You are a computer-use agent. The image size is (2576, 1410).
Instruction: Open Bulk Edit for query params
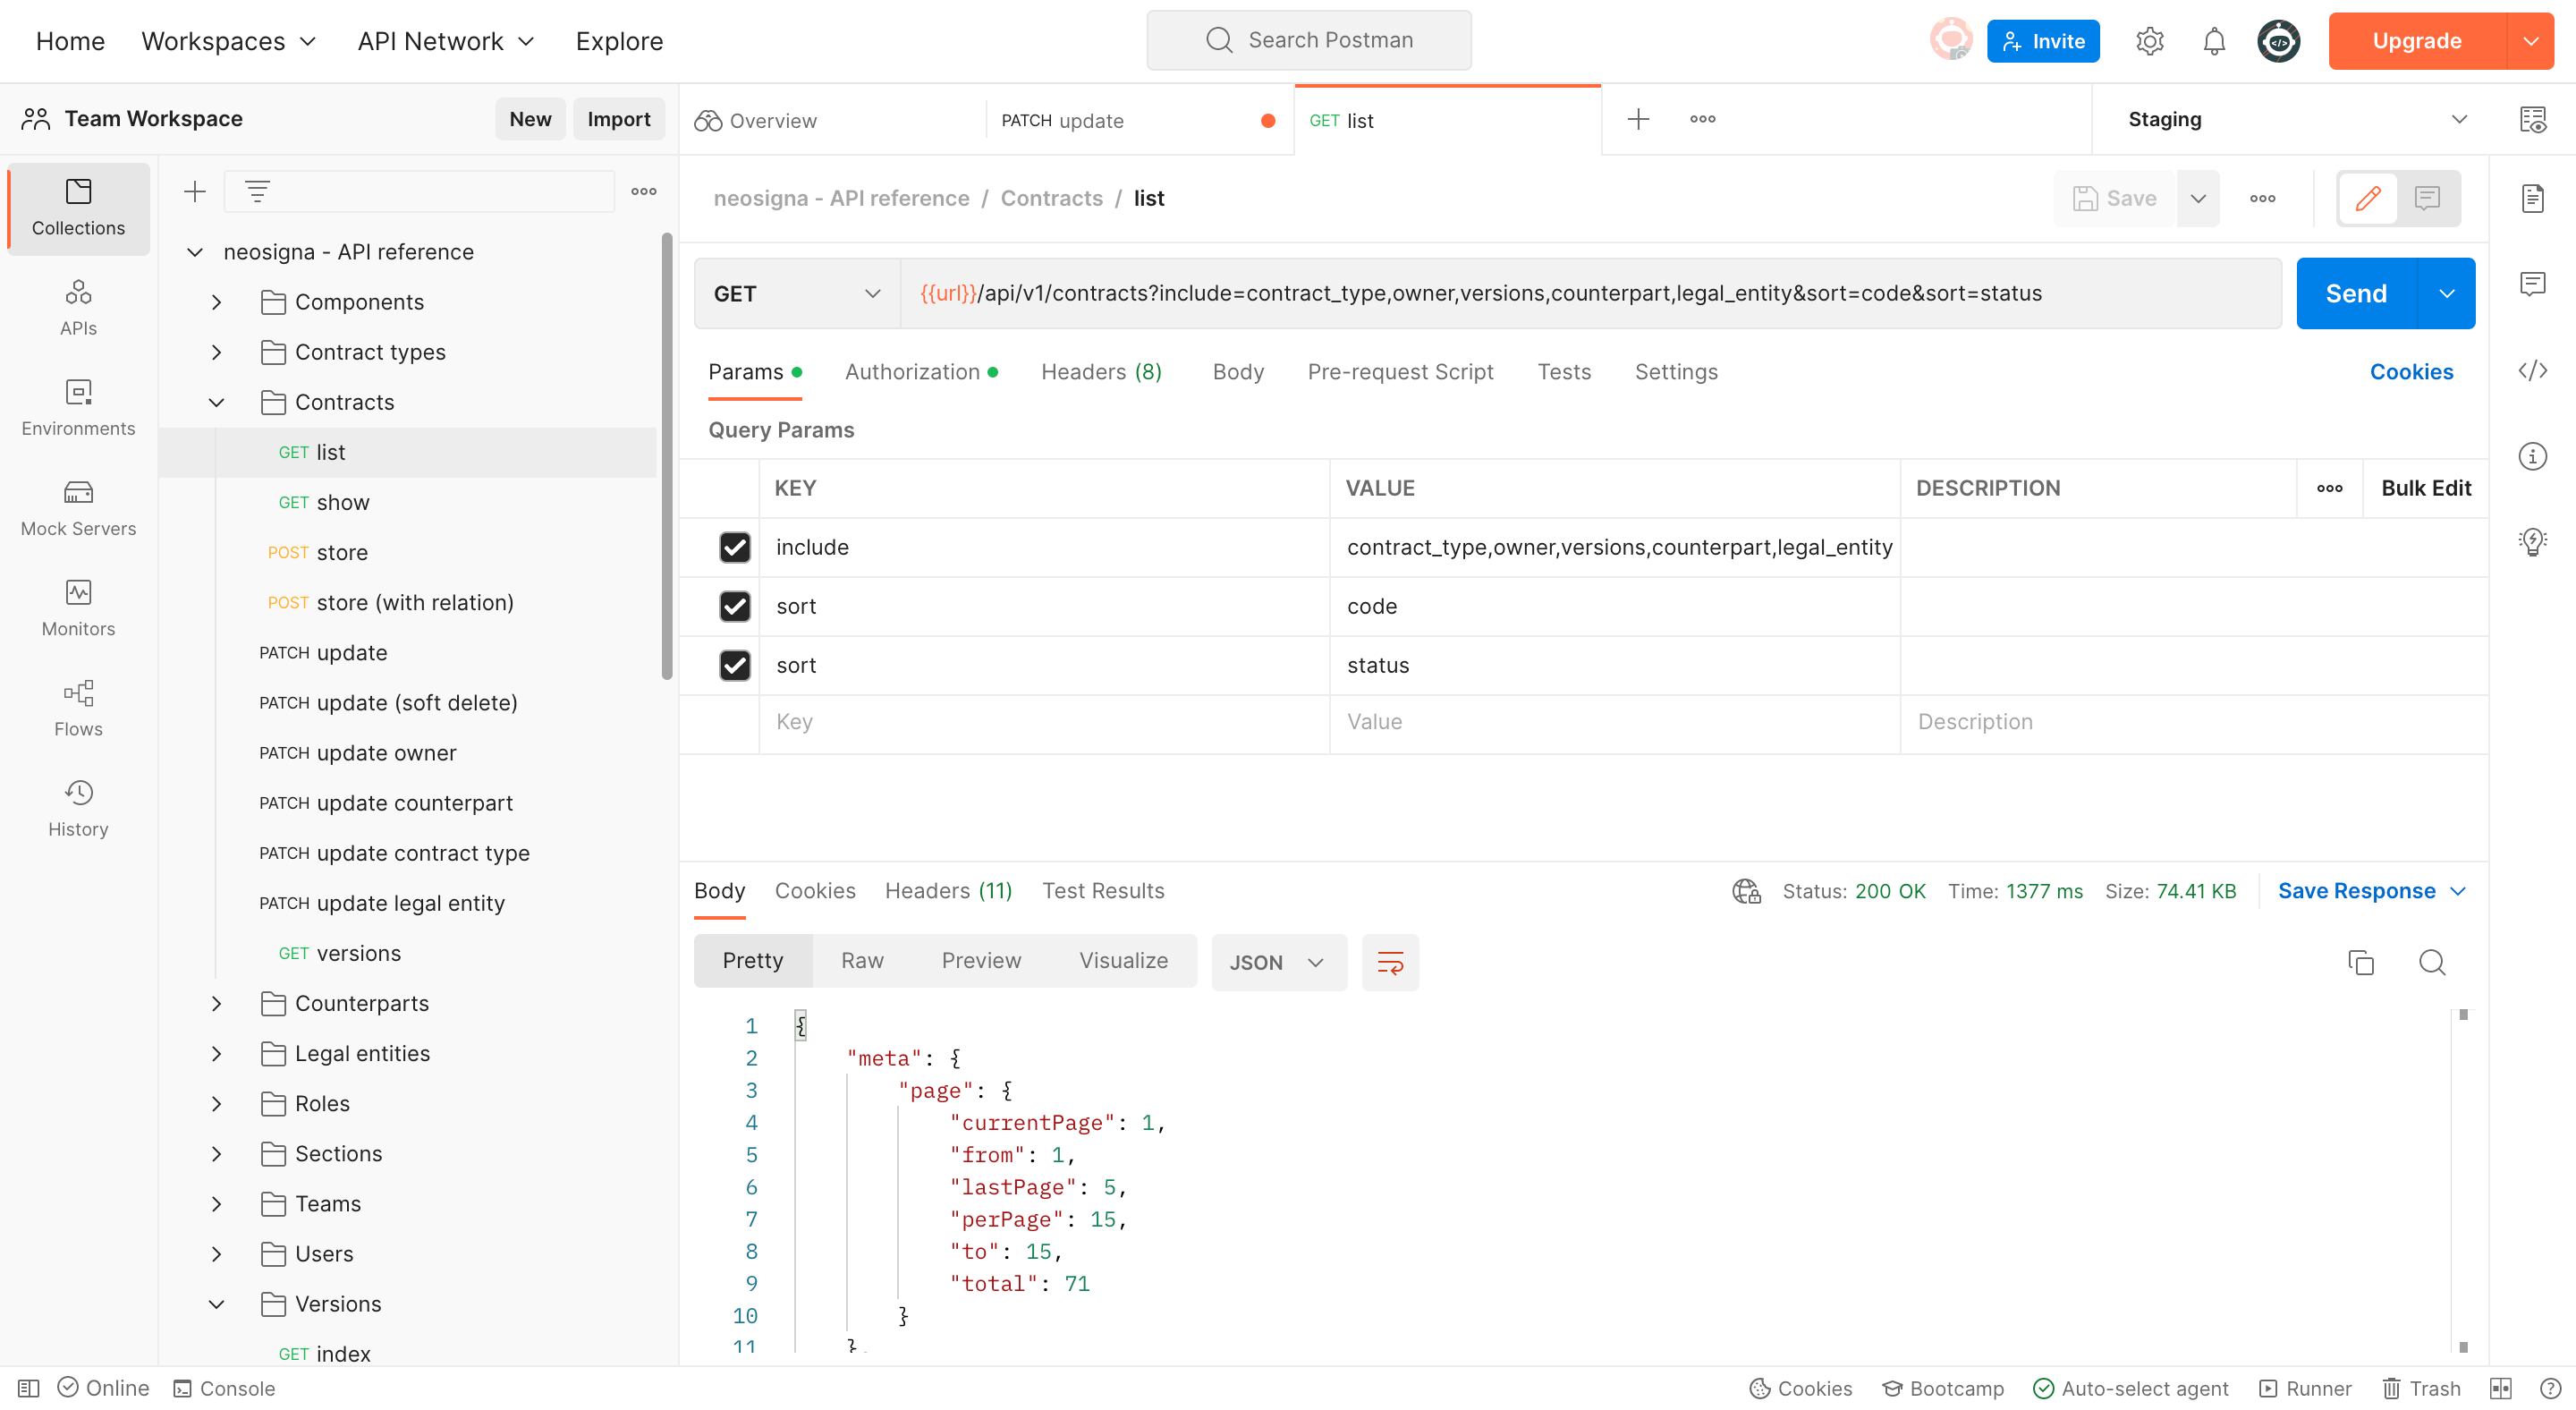tap(2424, 488)
